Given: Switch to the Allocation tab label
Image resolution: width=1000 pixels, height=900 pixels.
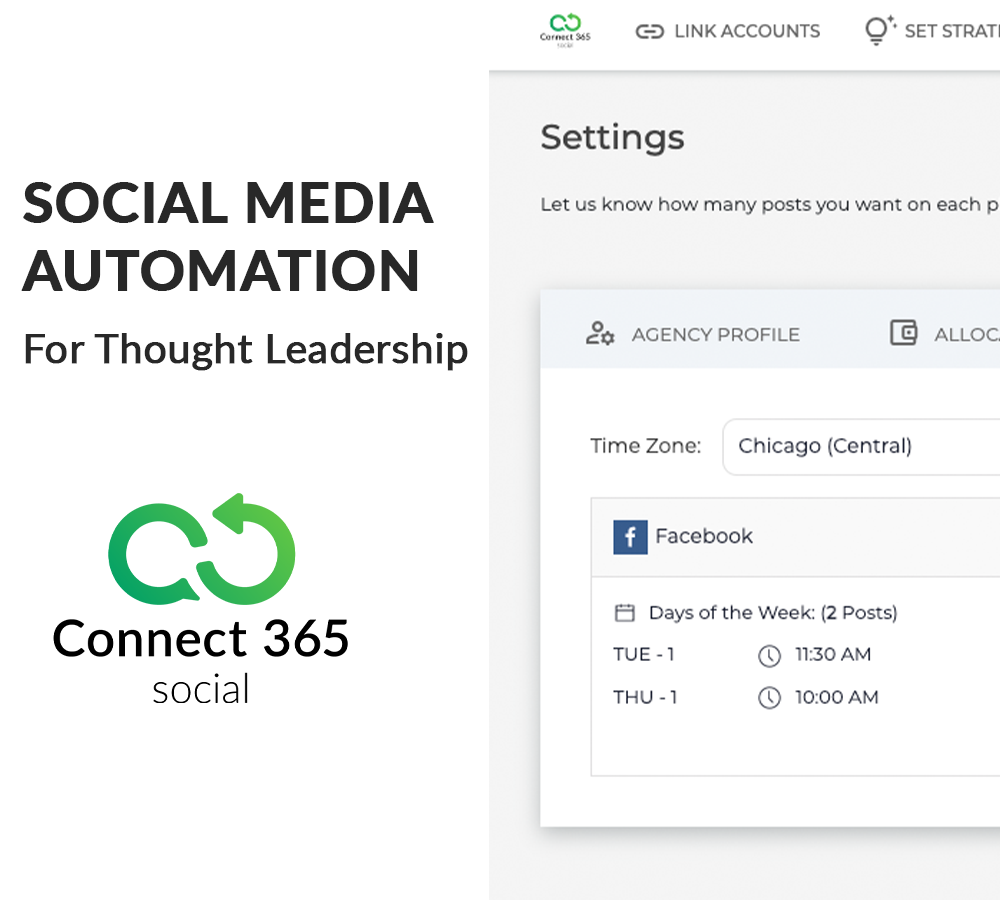Looking at the screenshot, I should (966, 335).
